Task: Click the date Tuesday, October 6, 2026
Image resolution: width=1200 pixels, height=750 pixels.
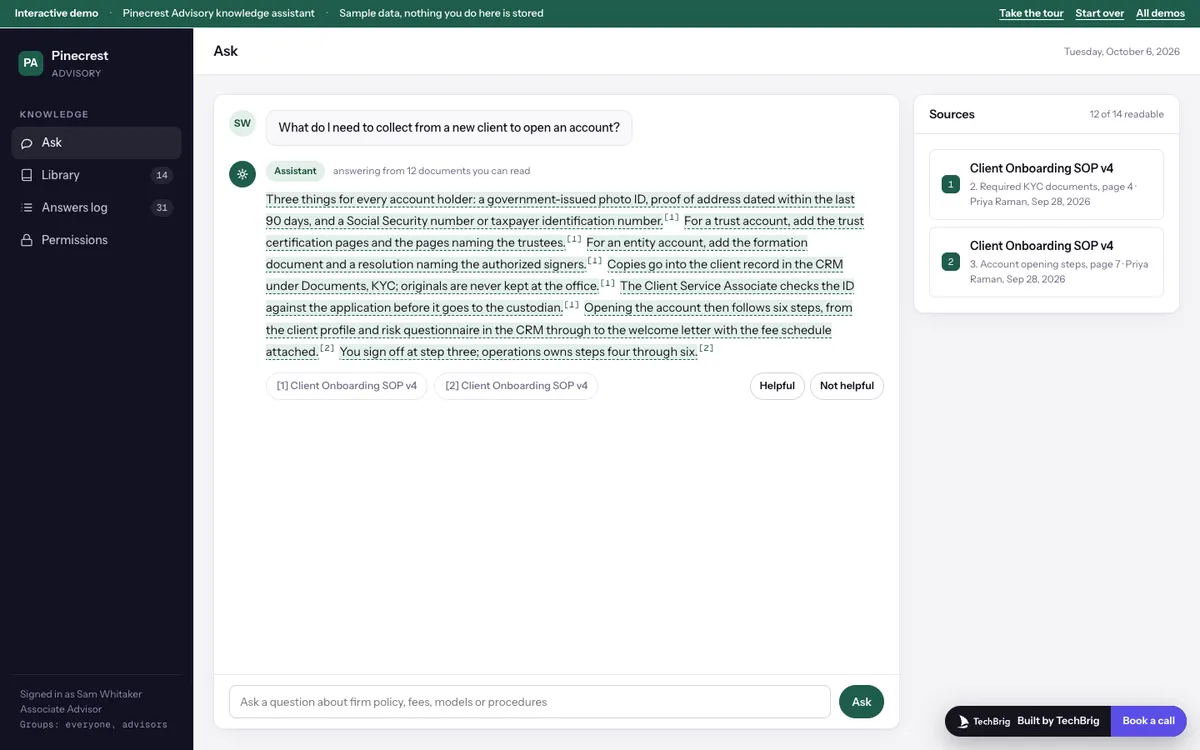Action: pos(1122,52)
